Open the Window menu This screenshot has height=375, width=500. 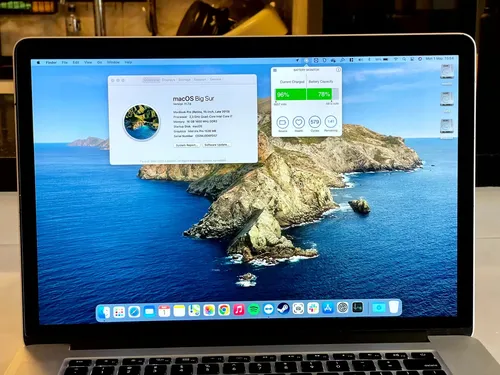(x=113, y=62)
